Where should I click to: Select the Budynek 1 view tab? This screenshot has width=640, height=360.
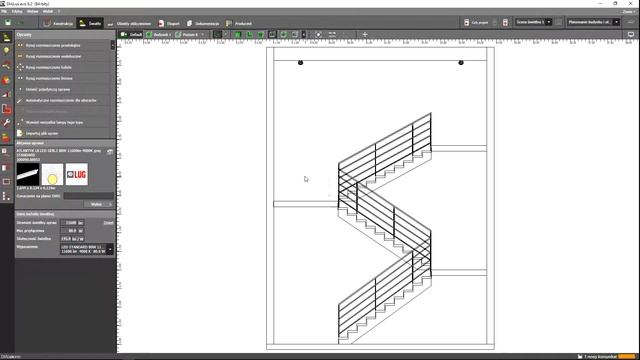(159, 35)
